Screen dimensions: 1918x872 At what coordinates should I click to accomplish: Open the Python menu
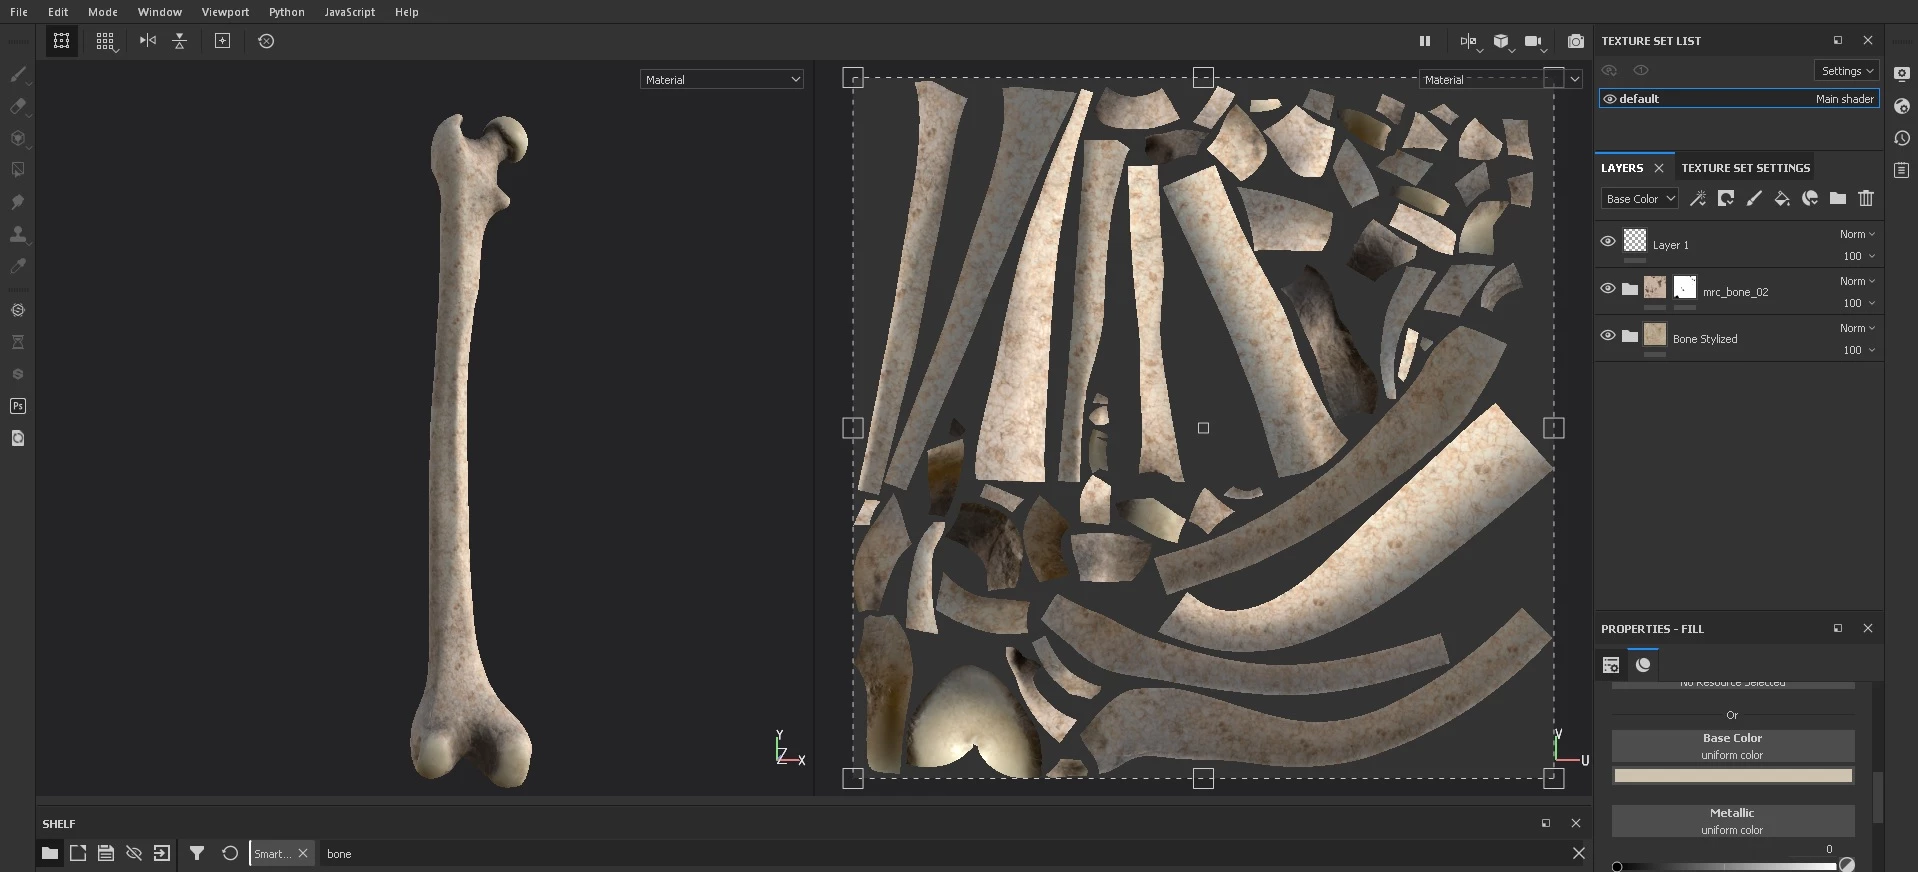click(x=286, y=12)
